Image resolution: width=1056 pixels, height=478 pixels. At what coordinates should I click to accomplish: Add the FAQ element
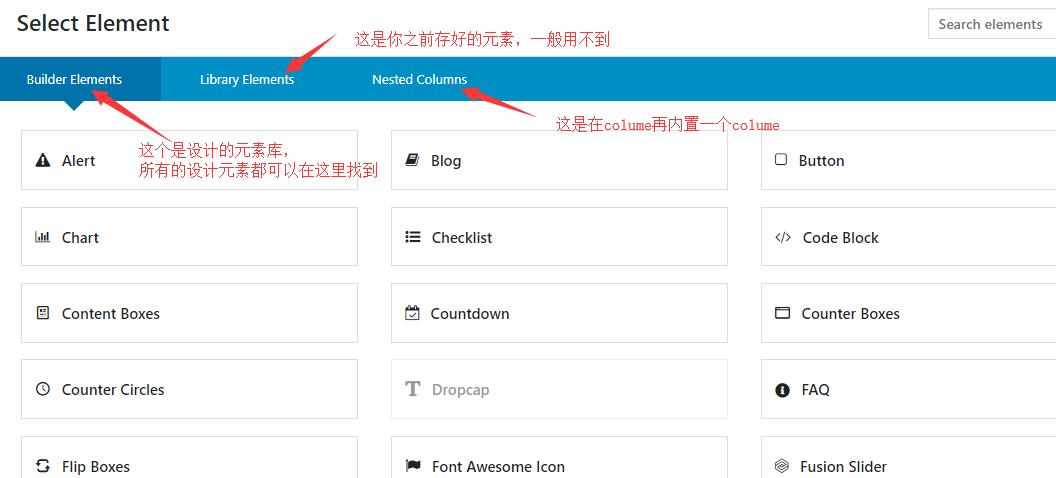point(909,389)
